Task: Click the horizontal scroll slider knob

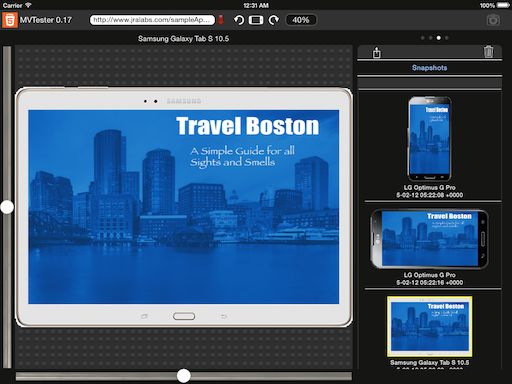Action: point(183,376)
